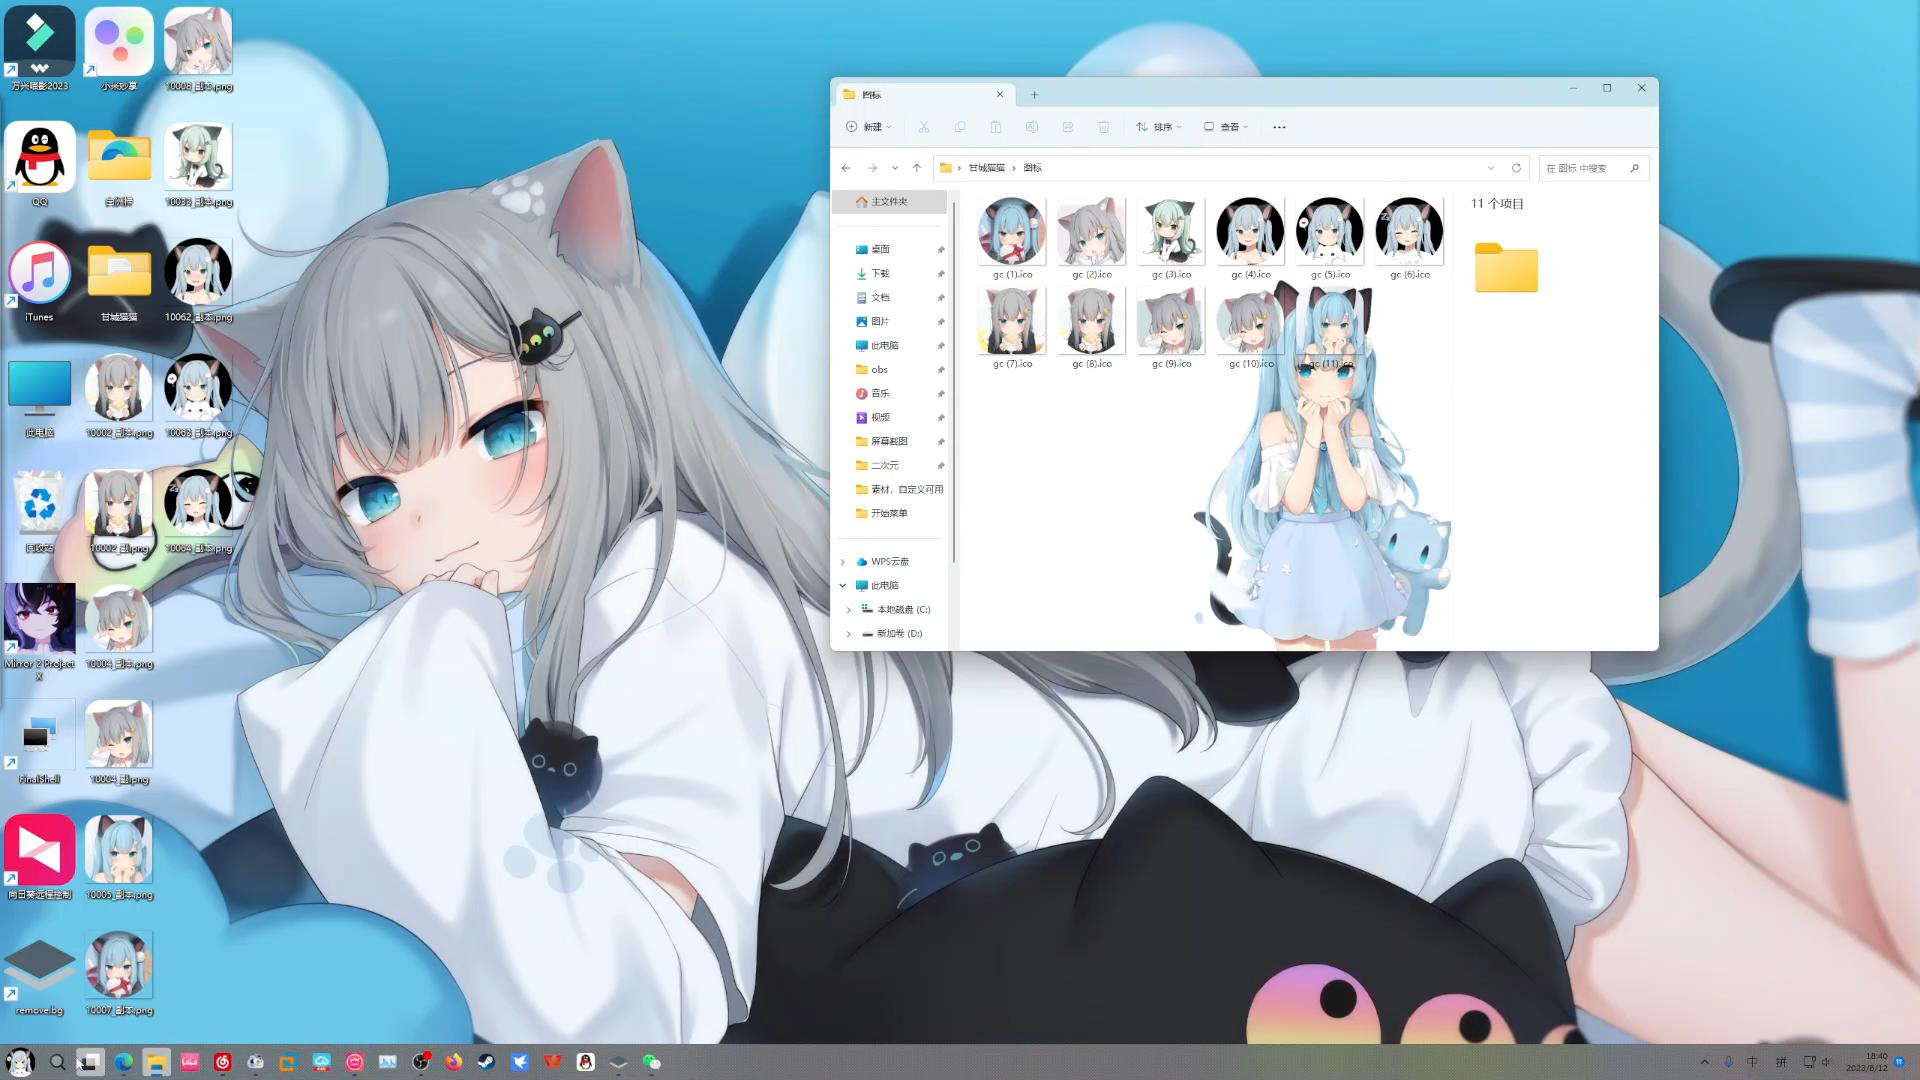Open the 新建 (New) dropdown menu
This screenshot has width=1920, height=1080.
coord(868,127)
